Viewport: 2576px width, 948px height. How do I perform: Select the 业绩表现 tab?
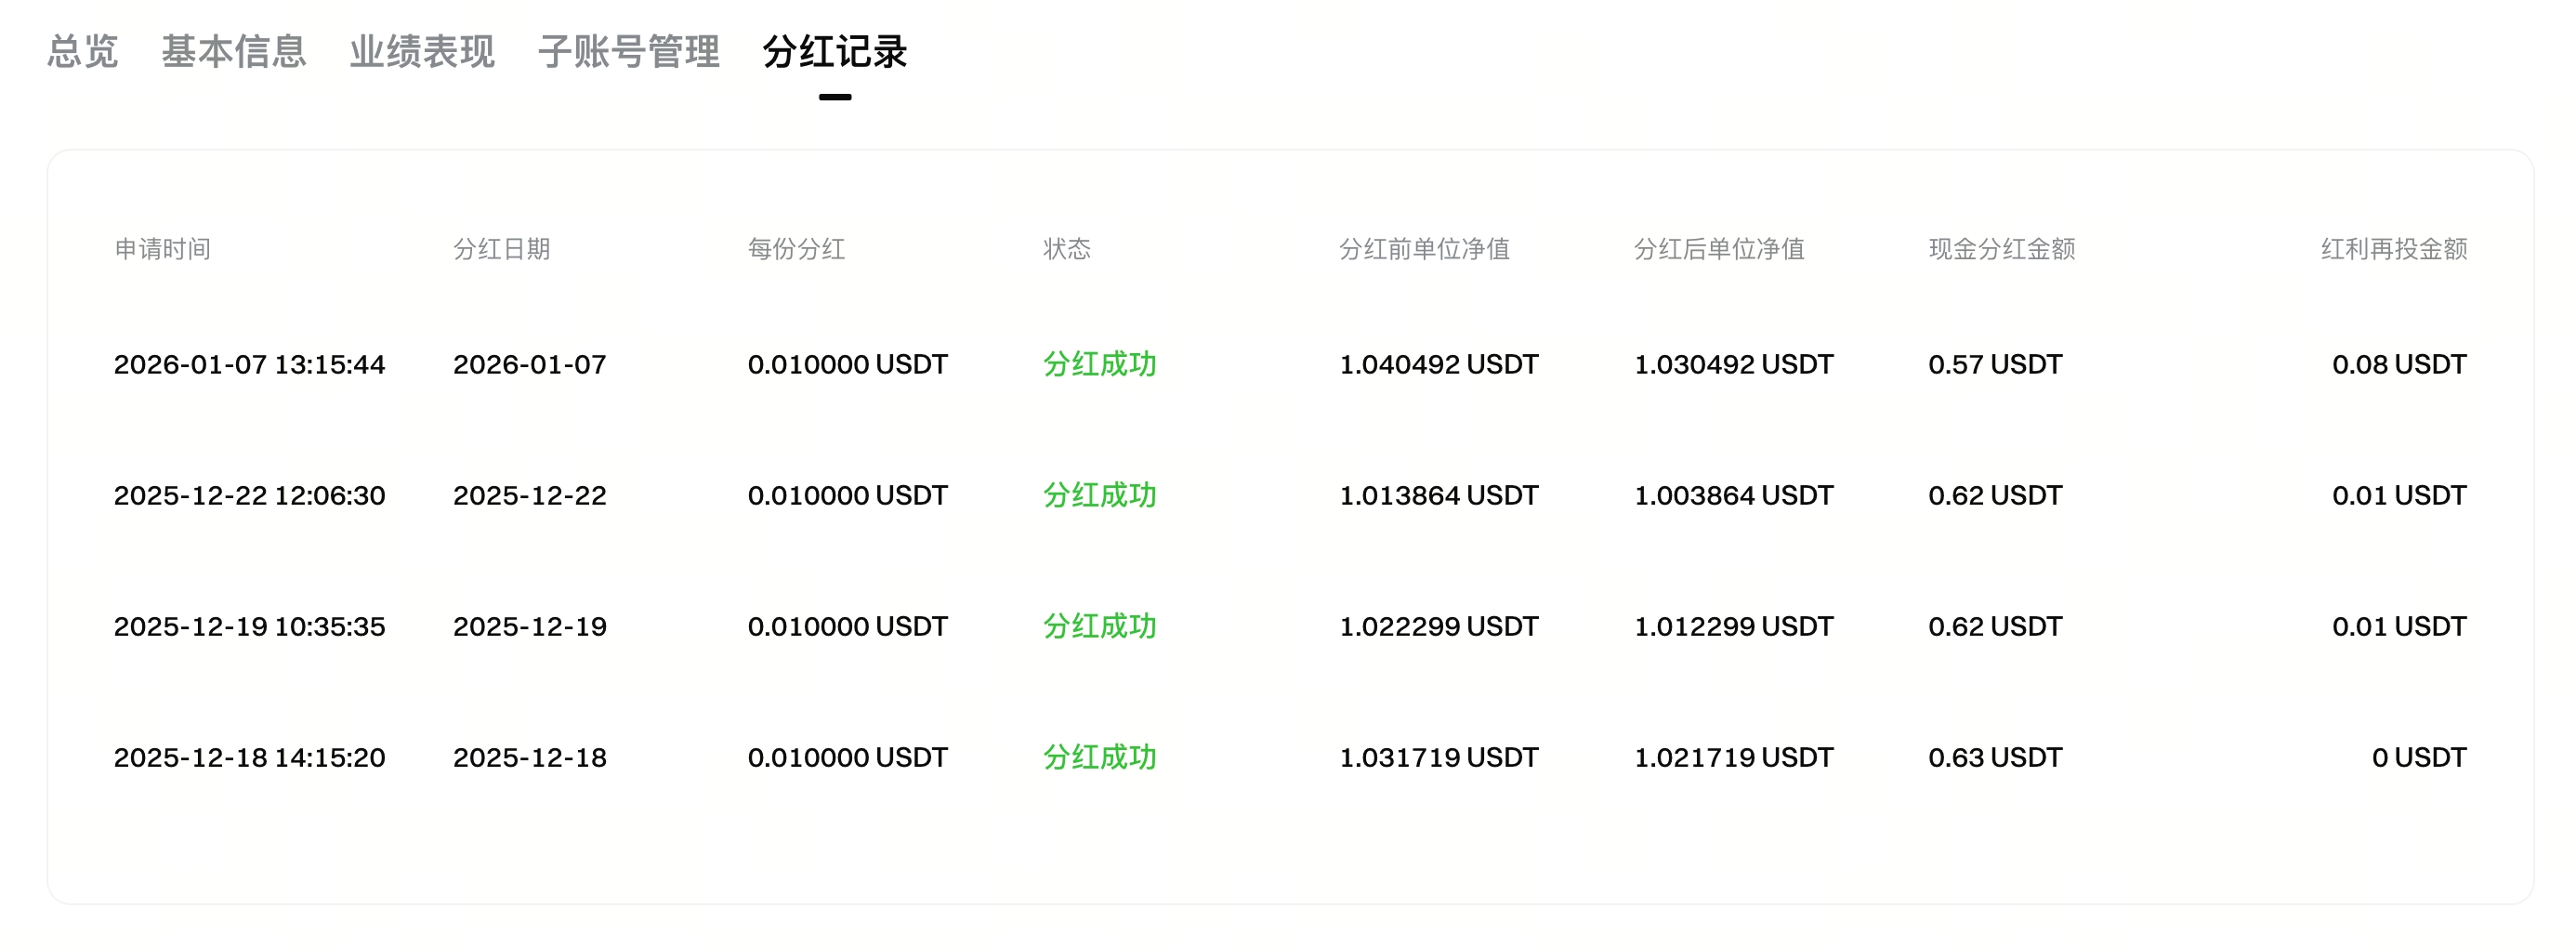[x=422, y=55]
